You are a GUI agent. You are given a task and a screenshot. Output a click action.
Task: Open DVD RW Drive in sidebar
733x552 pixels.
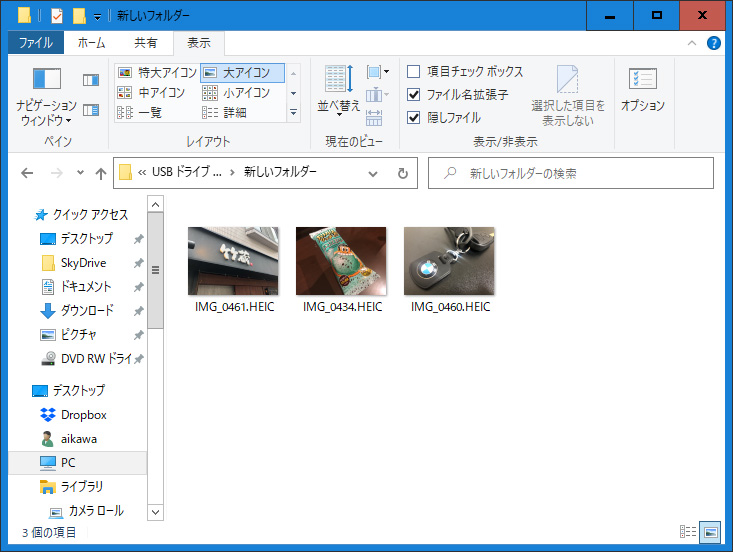click(96, 358)
